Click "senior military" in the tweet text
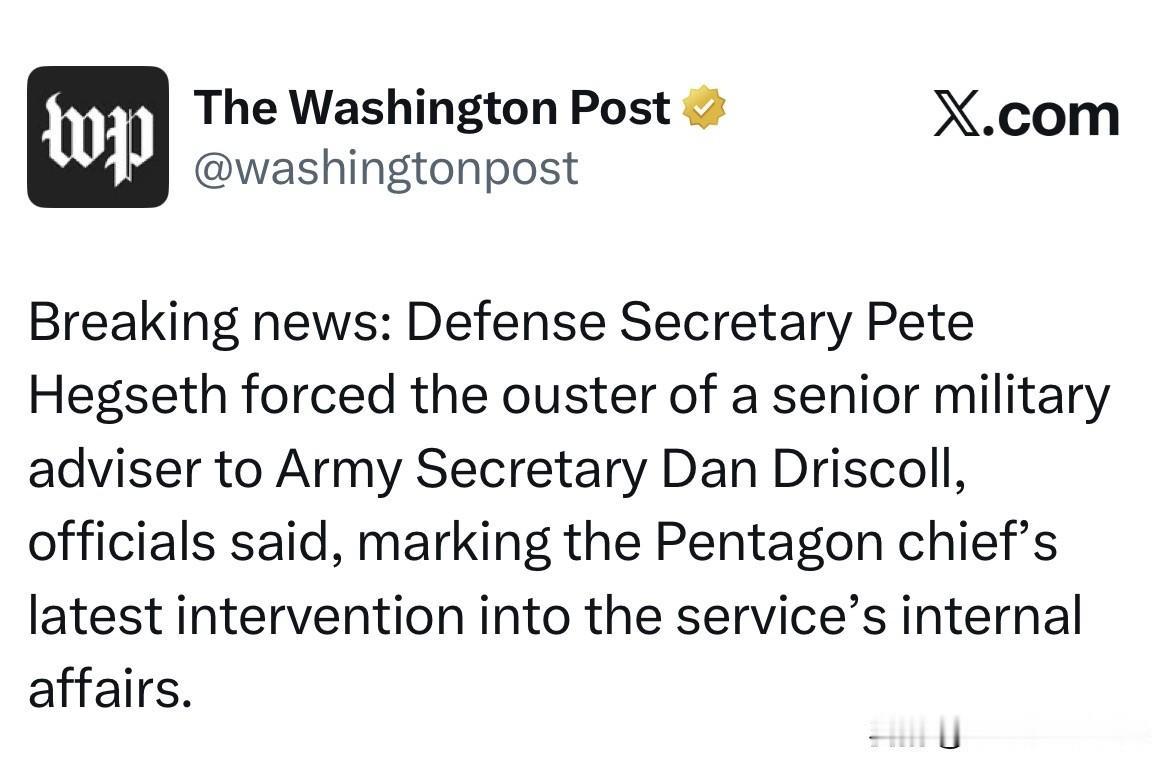This screenshot has height=771, width=1170. pyautogui.click(x=941, y=396)
